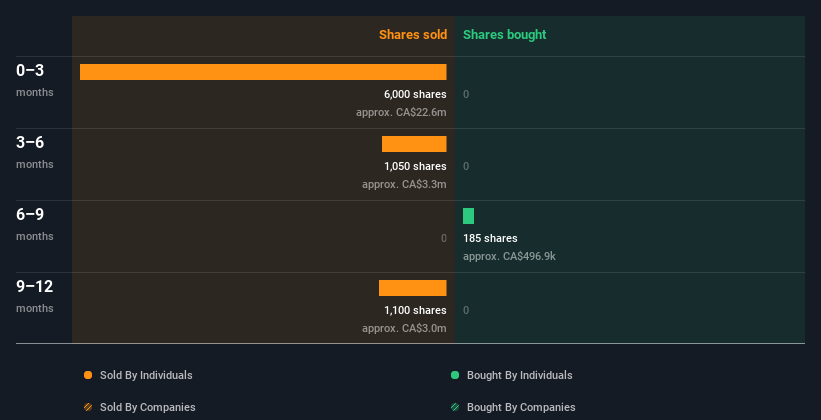Click the orange 3–6 months sold bar
The width and height of the screenshot is (821, 420).
(x=414, y=144)
